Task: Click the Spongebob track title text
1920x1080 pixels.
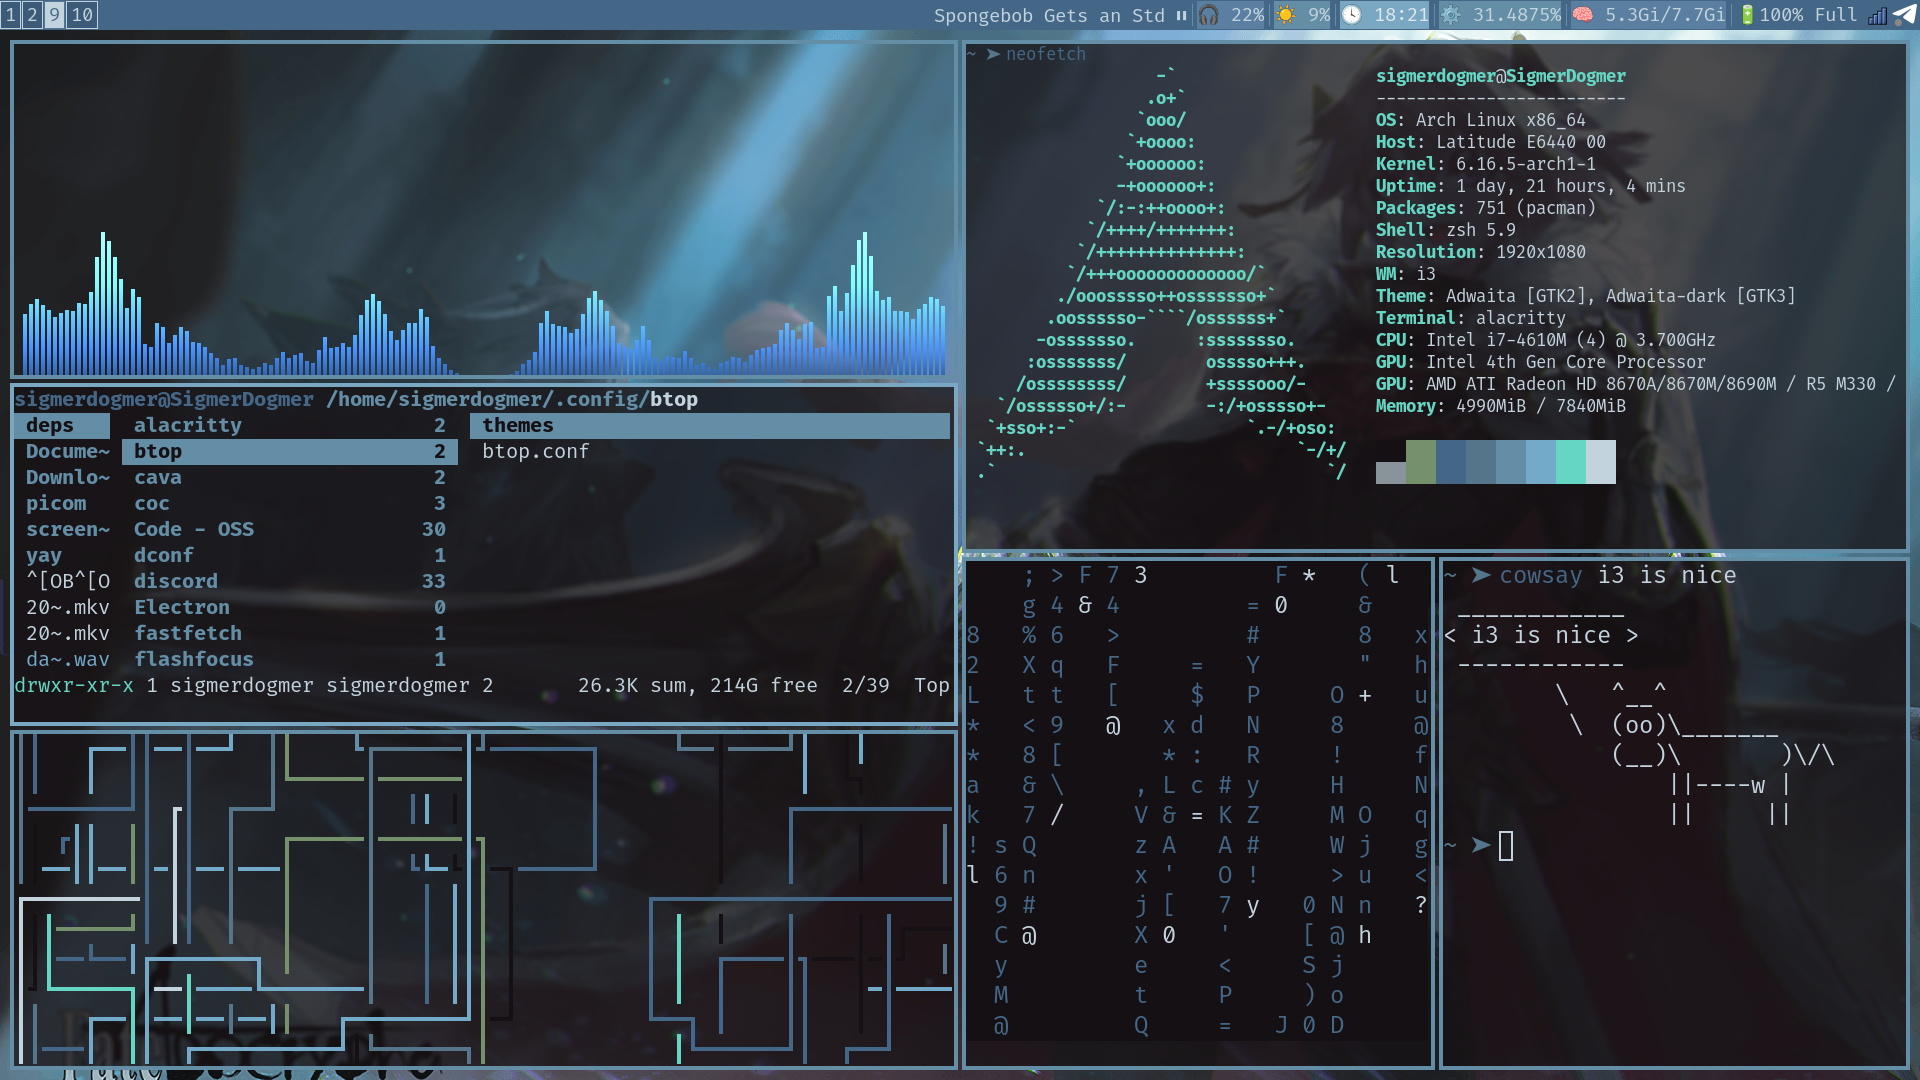Action: 1048,15
